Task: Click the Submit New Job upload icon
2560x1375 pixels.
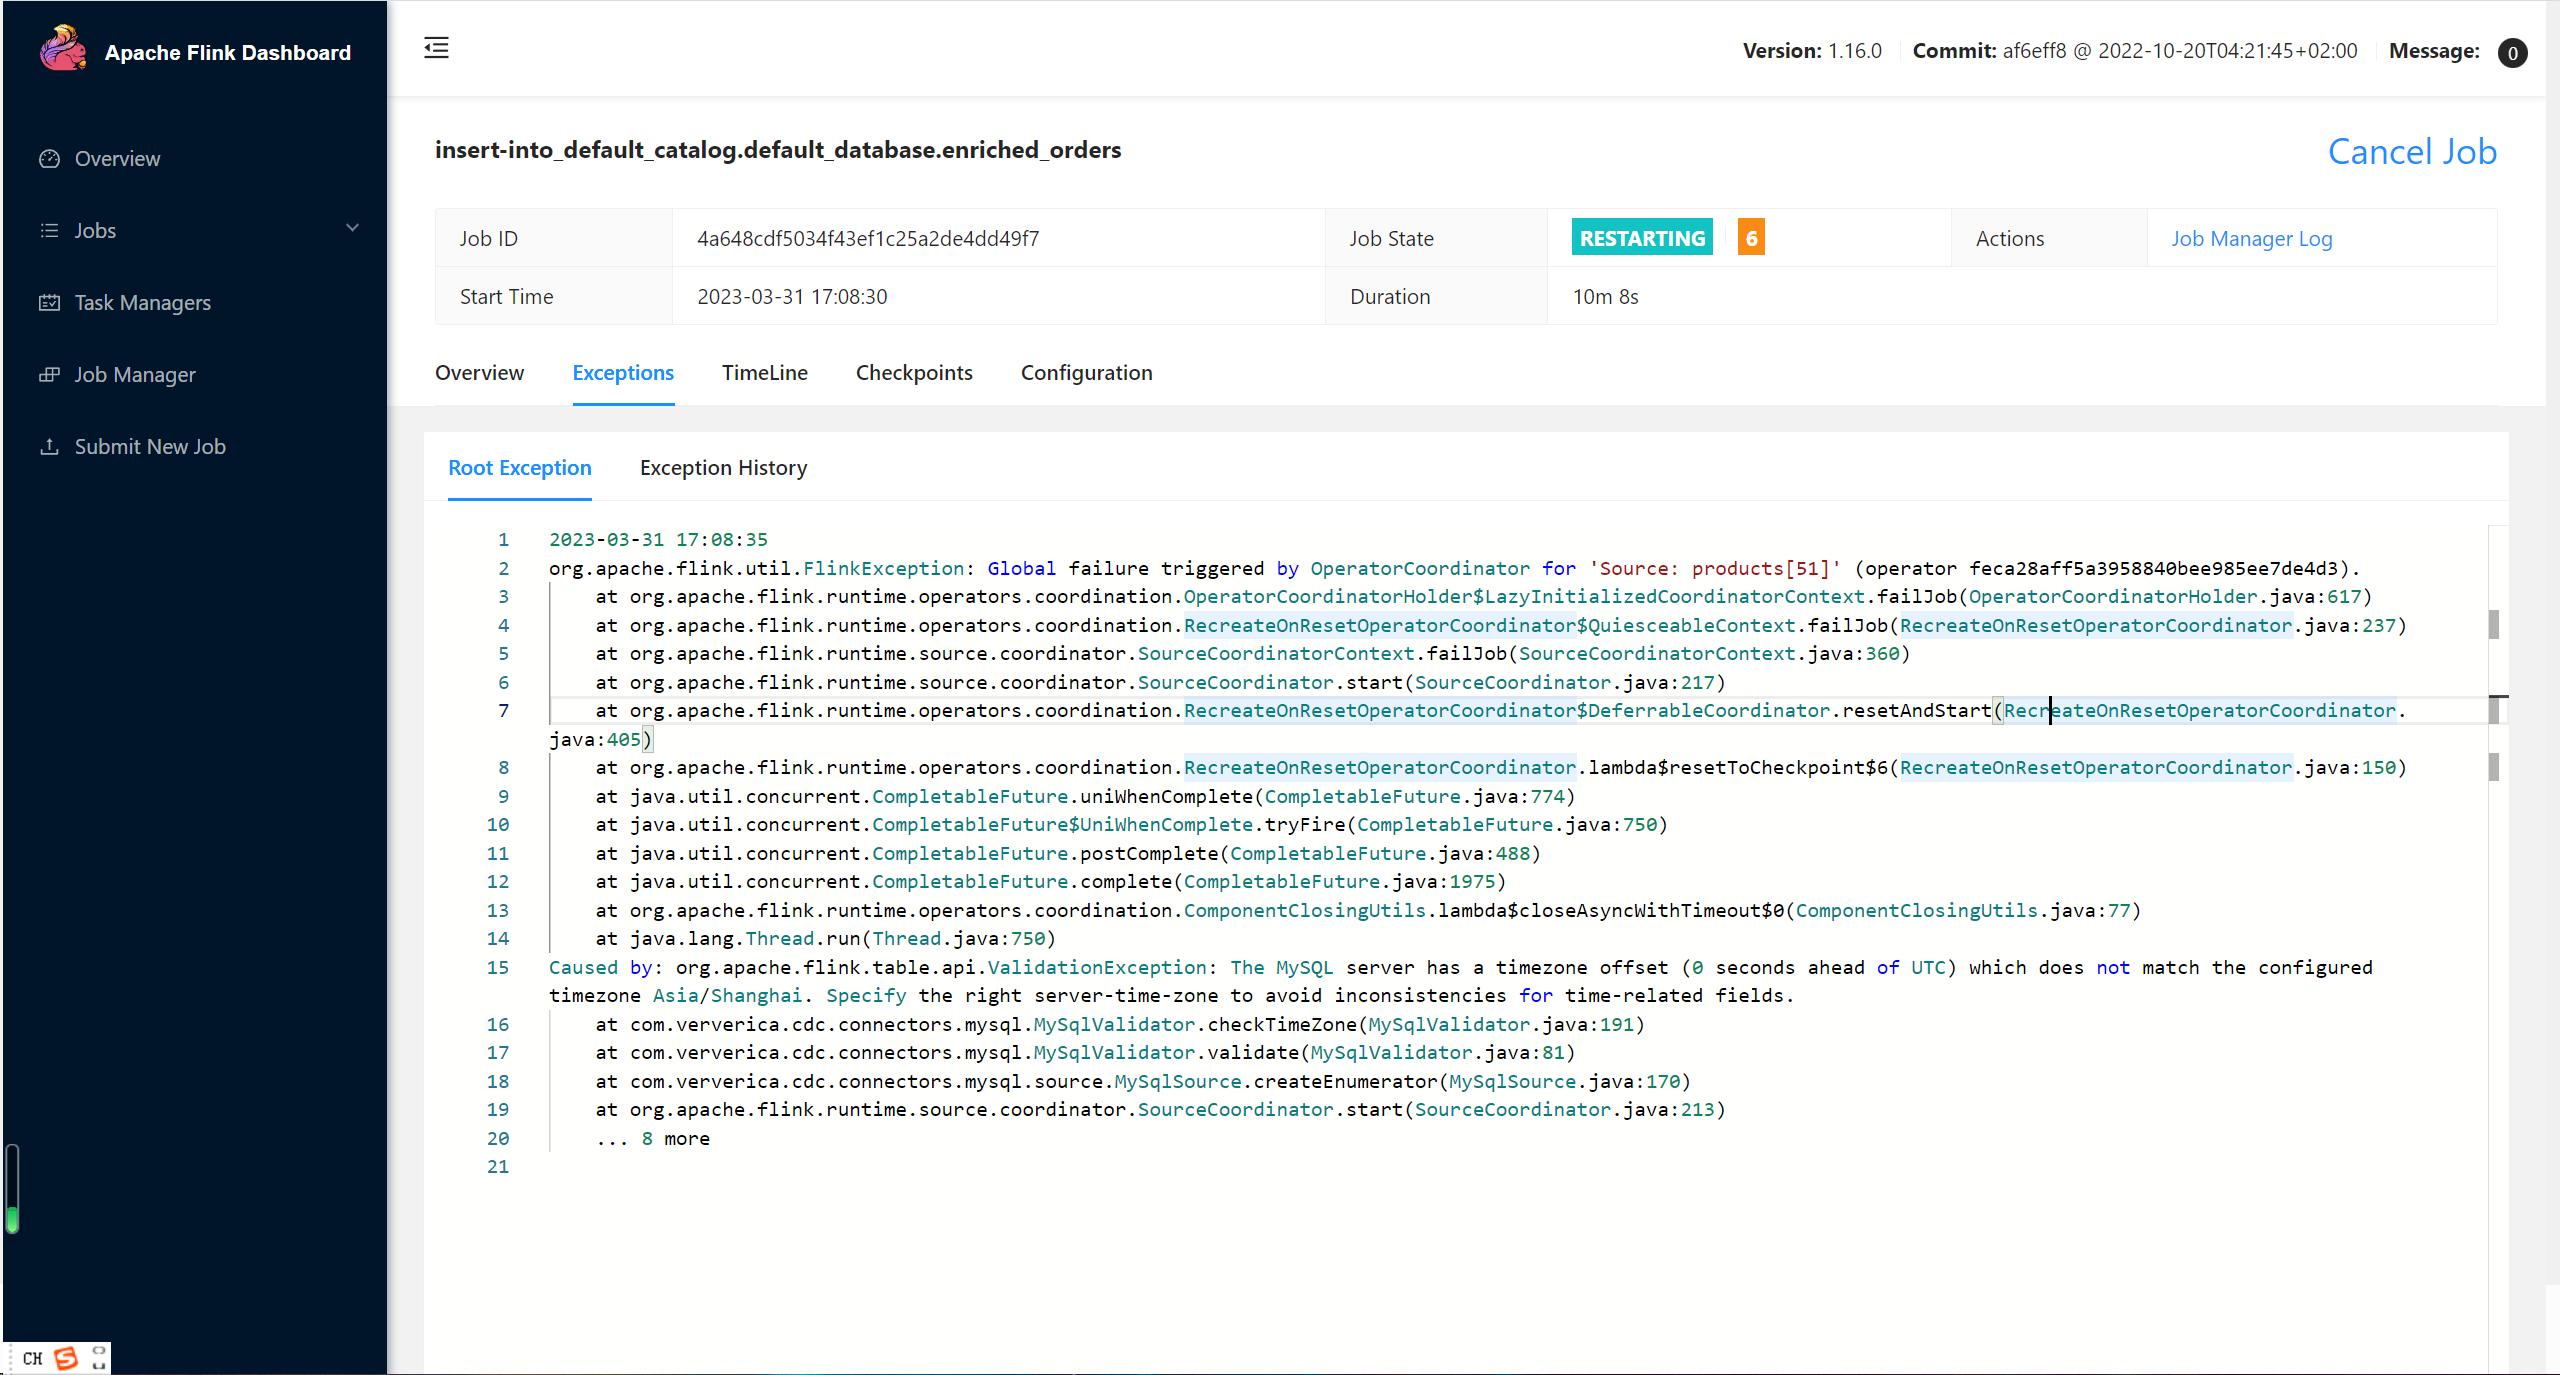Action: 49,446
